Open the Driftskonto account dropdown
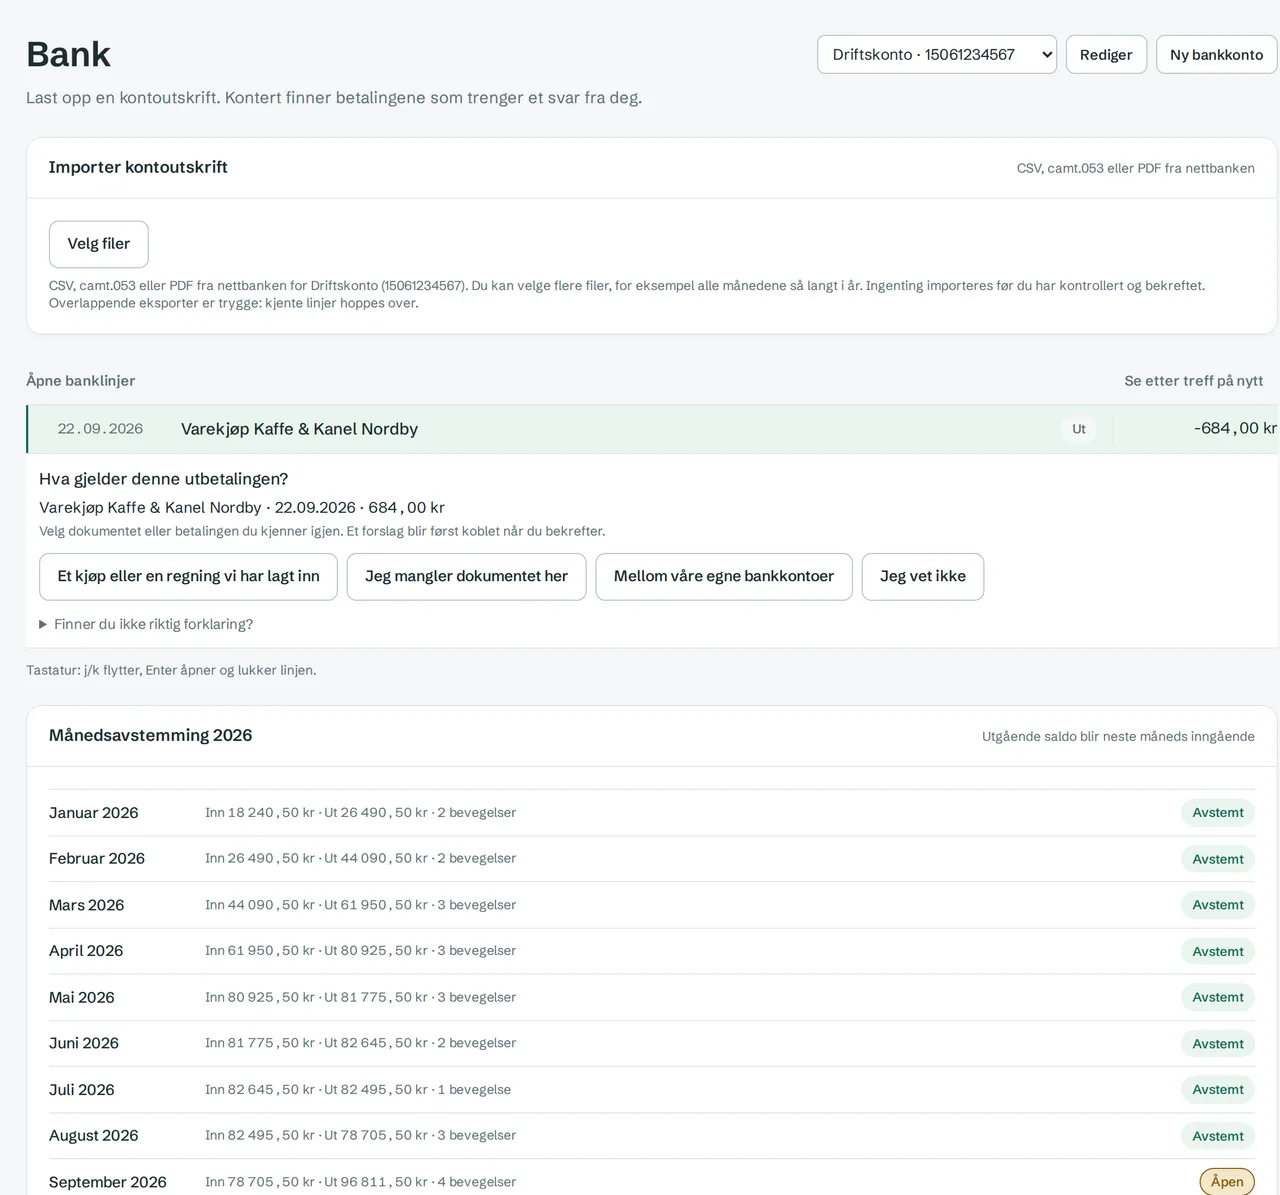 (x=937, y=55)
